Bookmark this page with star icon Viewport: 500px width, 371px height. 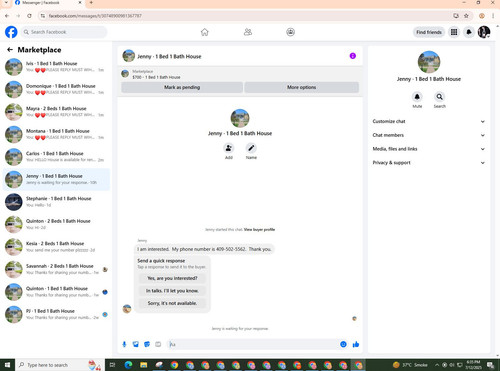click(x=466, y=16)
